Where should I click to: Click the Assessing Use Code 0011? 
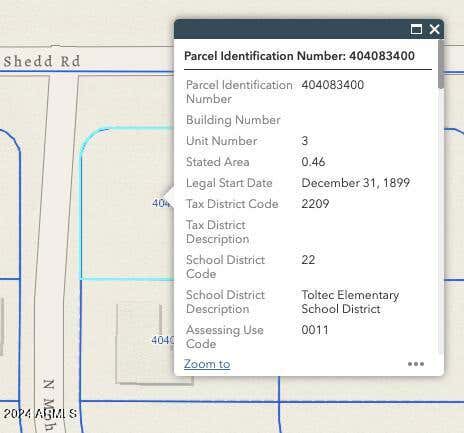coord(315,330)
